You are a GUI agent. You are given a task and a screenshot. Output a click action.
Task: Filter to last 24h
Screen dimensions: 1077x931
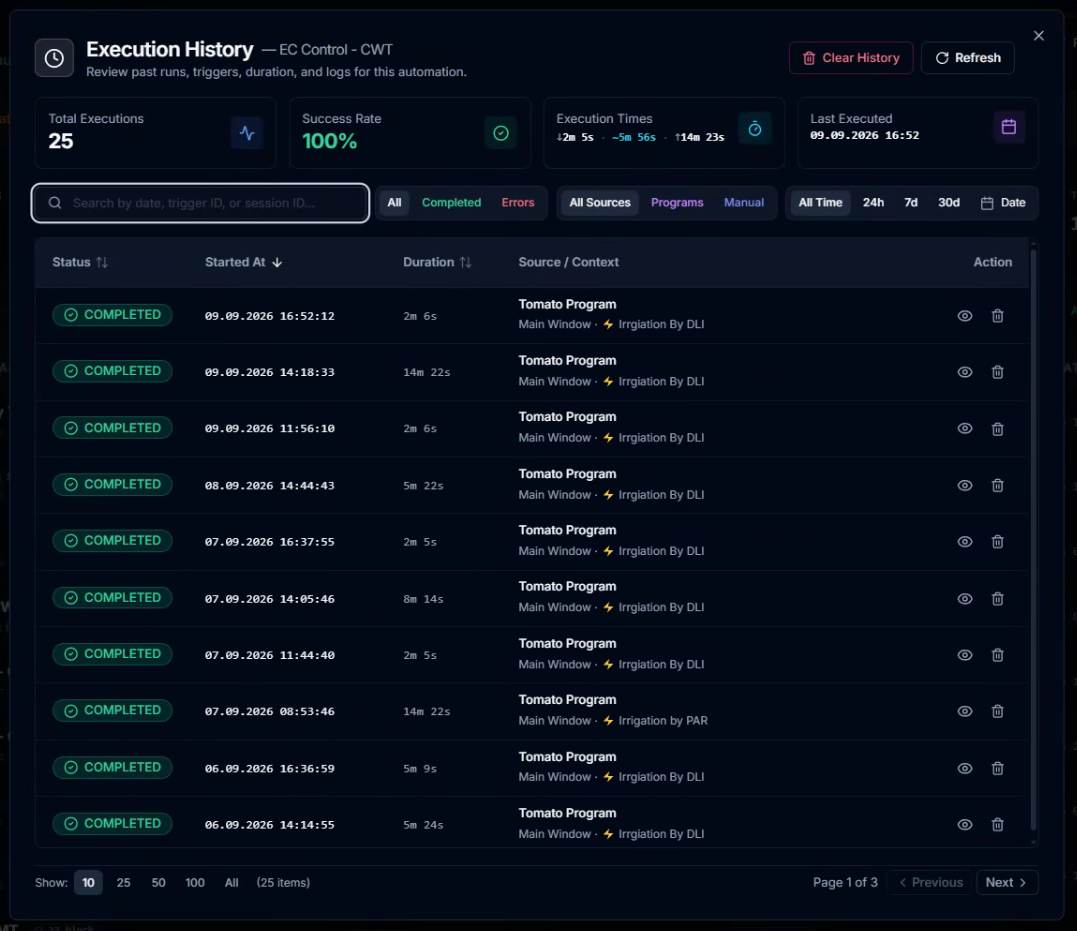[x=873, y=203]
